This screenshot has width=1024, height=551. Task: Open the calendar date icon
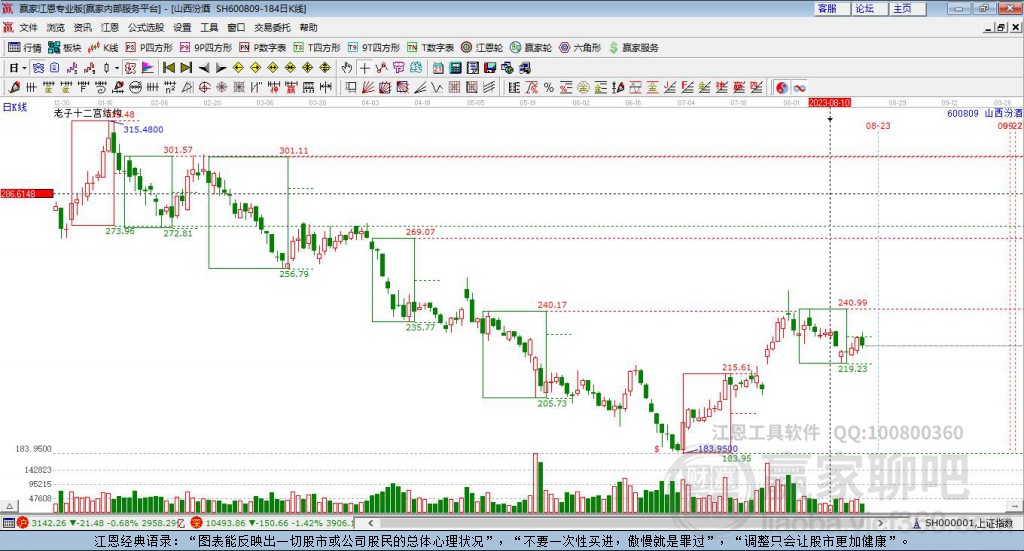[x=438, y=68]
